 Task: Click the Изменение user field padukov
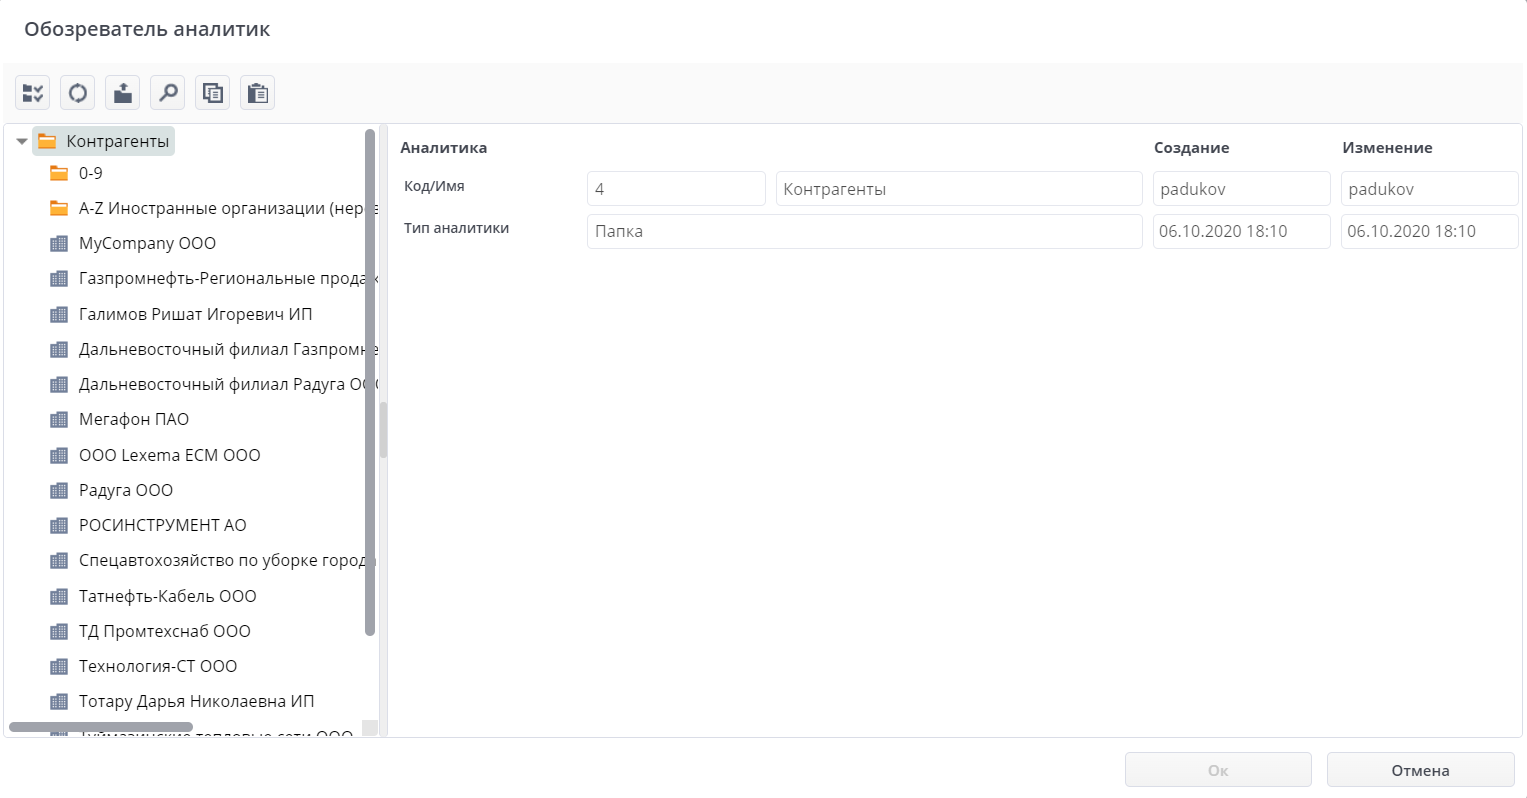point(1430,189)
